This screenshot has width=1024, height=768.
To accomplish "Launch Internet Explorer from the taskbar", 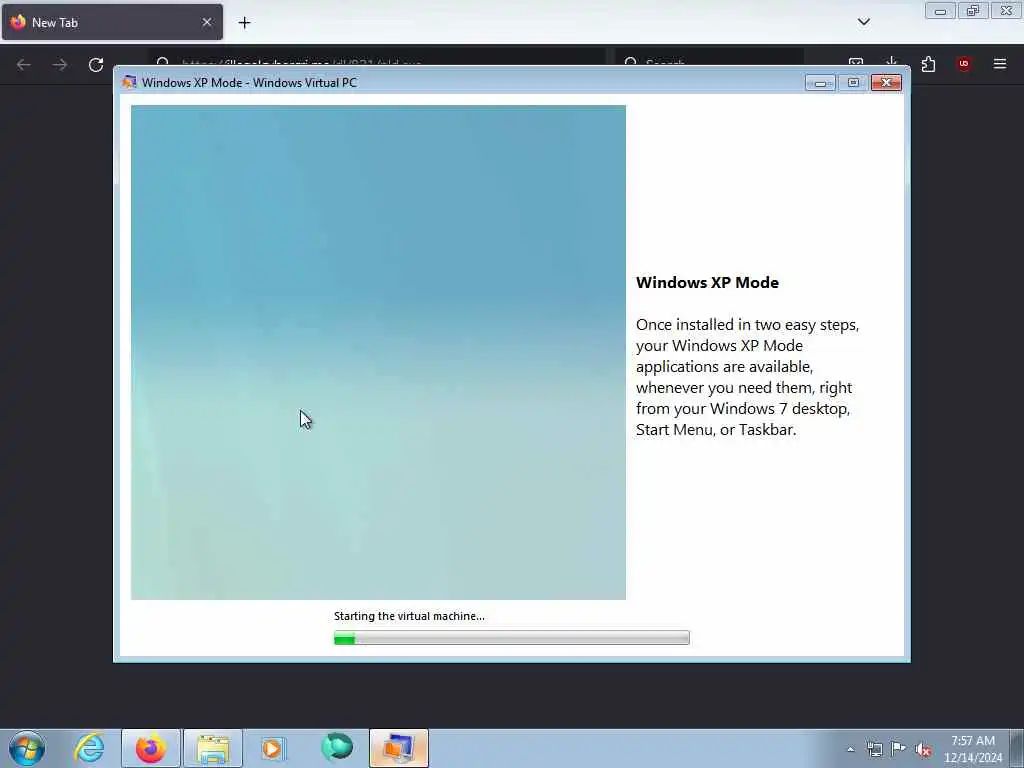I will click(x=89, y=748).
